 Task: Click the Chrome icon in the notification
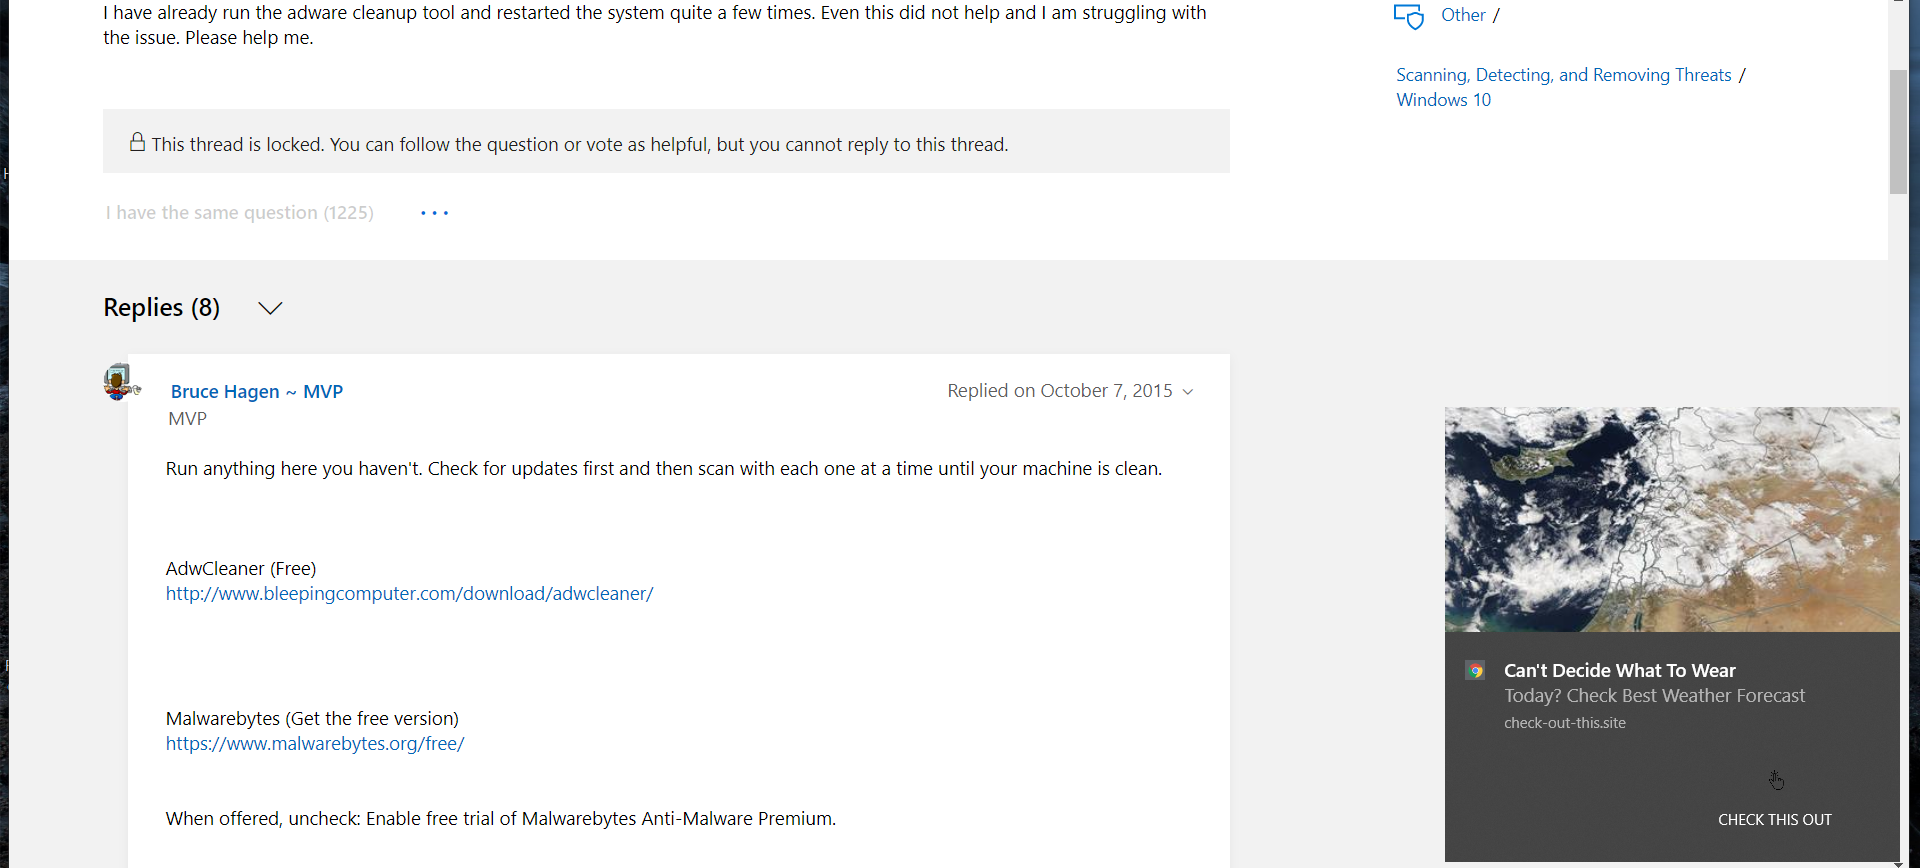point(1475,671)
